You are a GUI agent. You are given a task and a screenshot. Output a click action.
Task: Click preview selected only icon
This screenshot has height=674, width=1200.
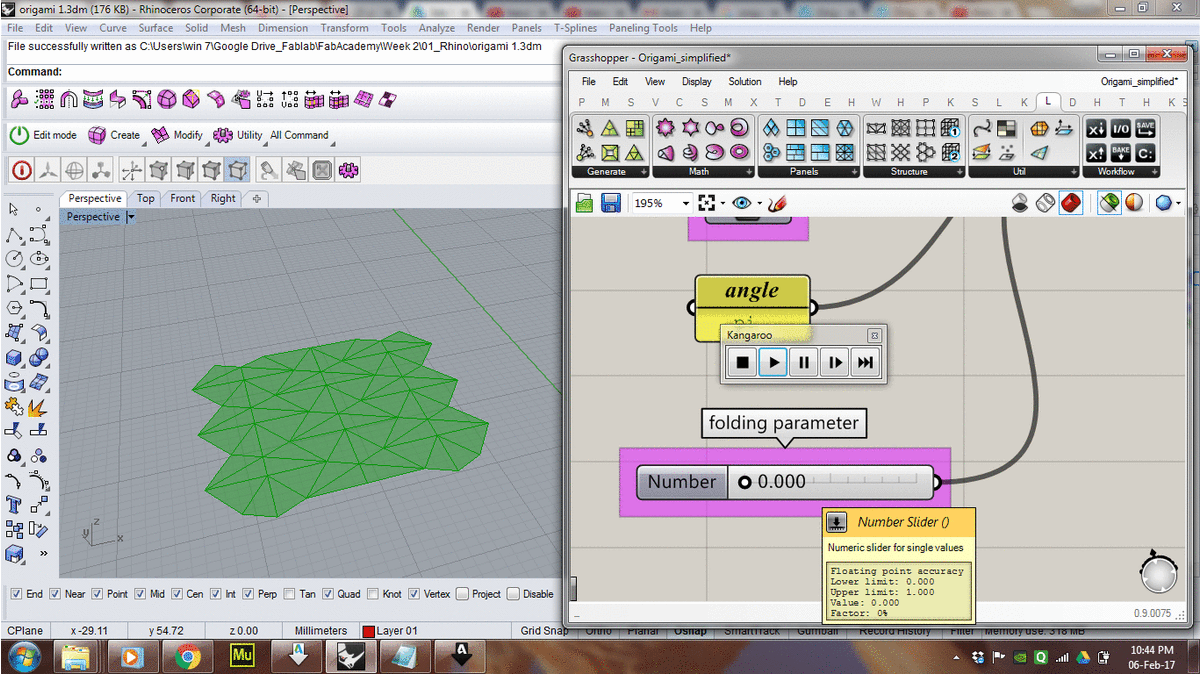click(x=1109, y=203)
